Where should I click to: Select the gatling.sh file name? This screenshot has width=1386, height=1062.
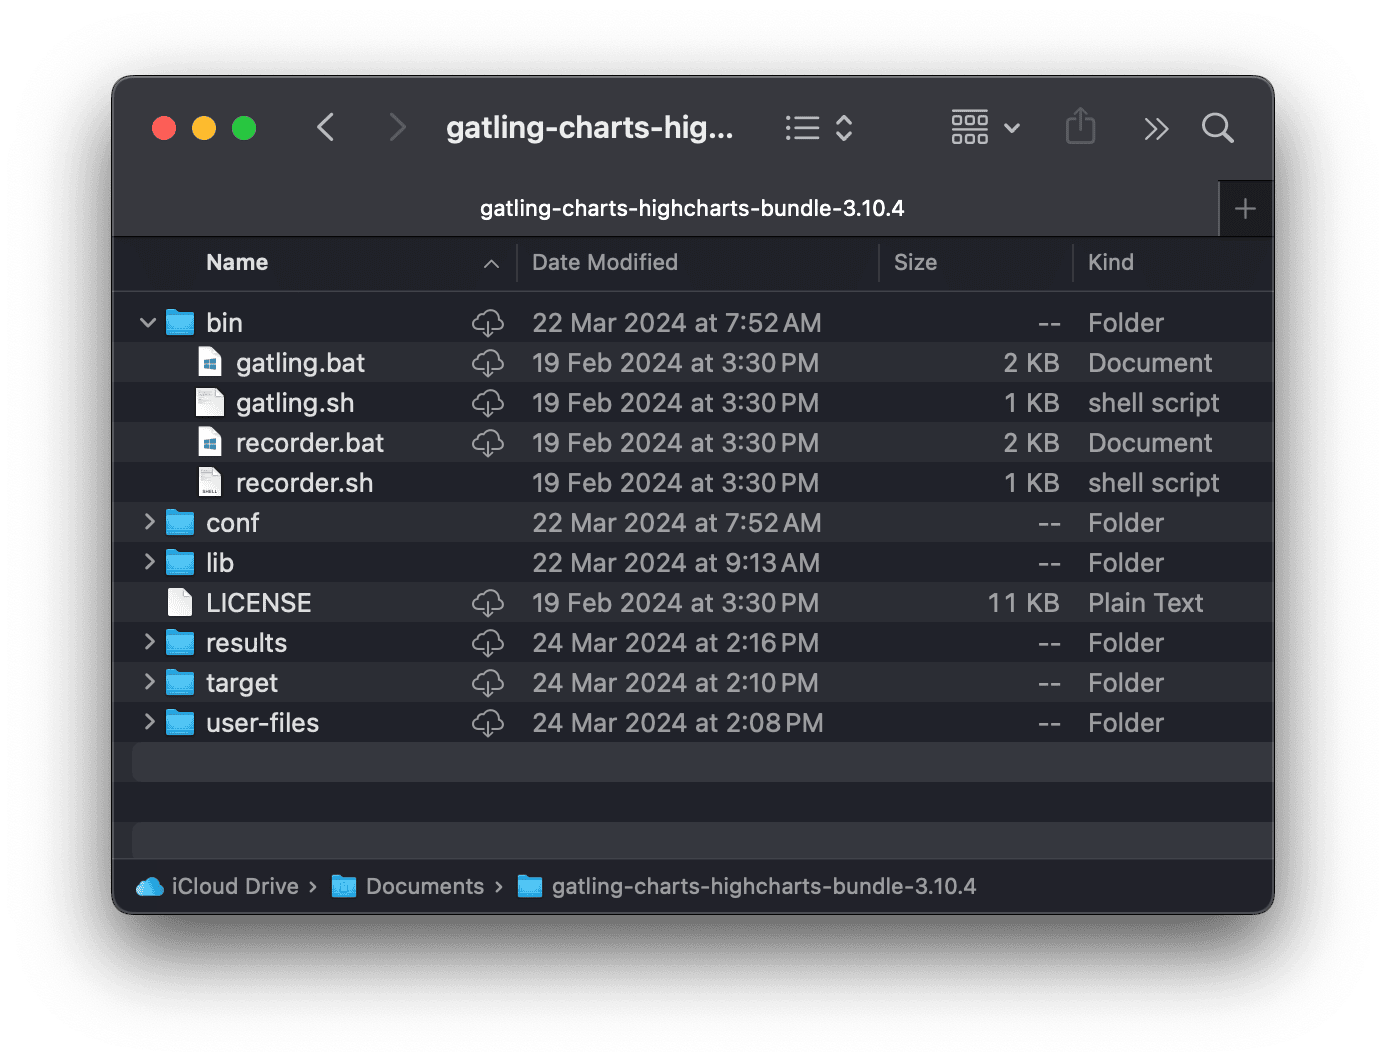coord(295,403)
